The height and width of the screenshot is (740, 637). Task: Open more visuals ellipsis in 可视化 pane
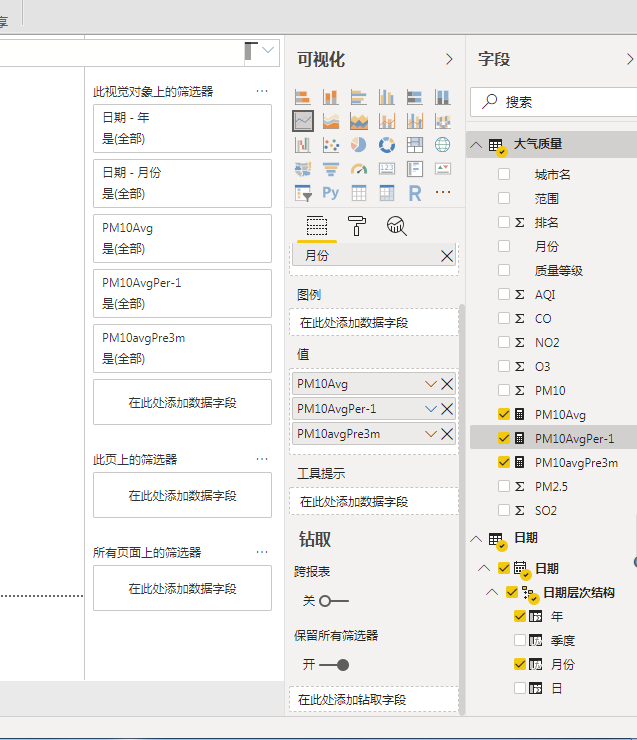(x=443, y=193)
